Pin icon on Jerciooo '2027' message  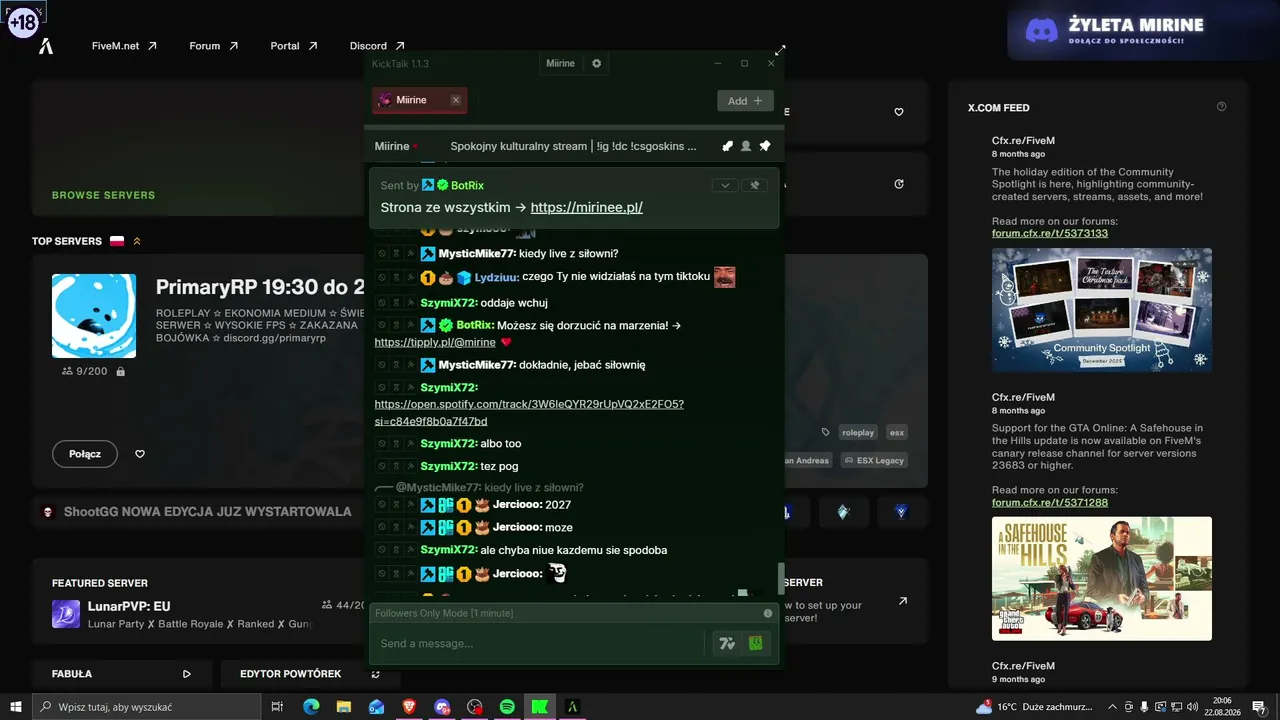(410, 506)
